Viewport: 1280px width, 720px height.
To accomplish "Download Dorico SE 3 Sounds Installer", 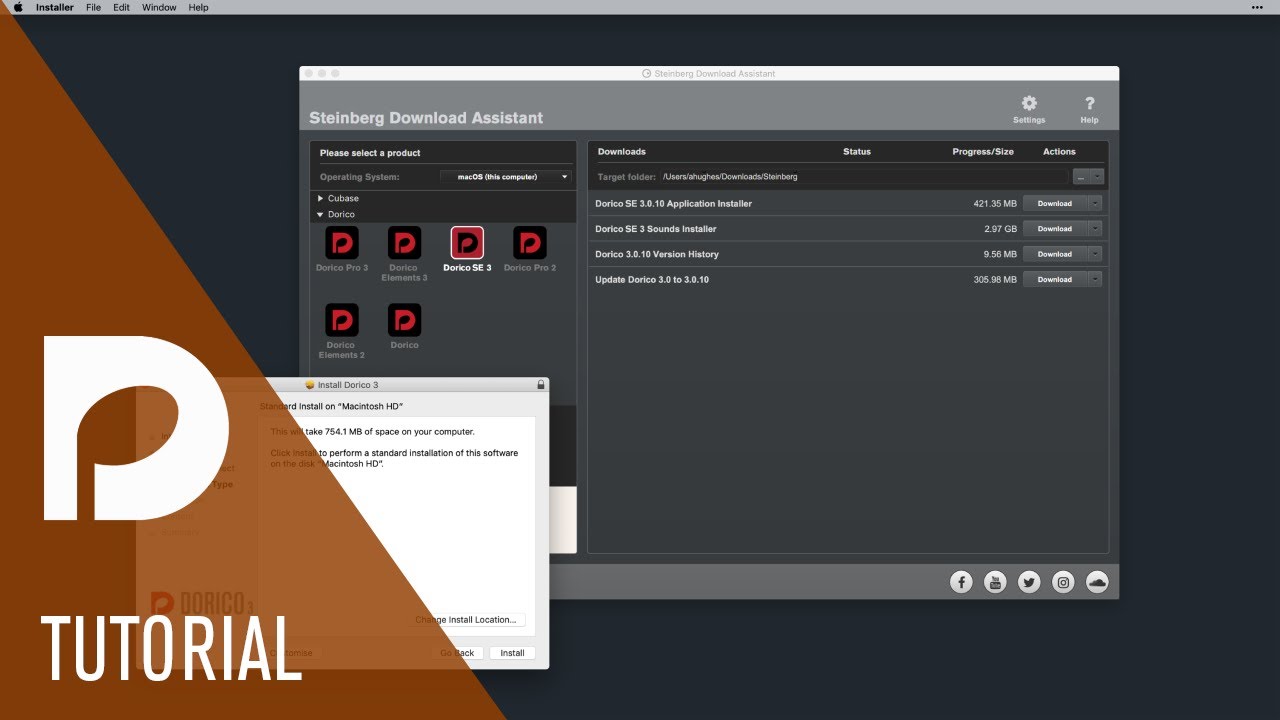I will pos(1054,229).
